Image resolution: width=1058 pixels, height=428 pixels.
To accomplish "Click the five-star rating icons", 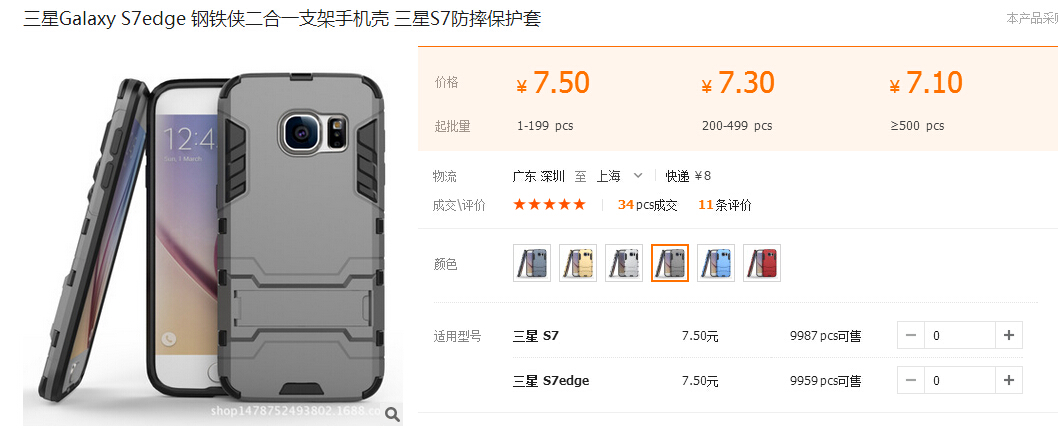I will click(549, 205).
